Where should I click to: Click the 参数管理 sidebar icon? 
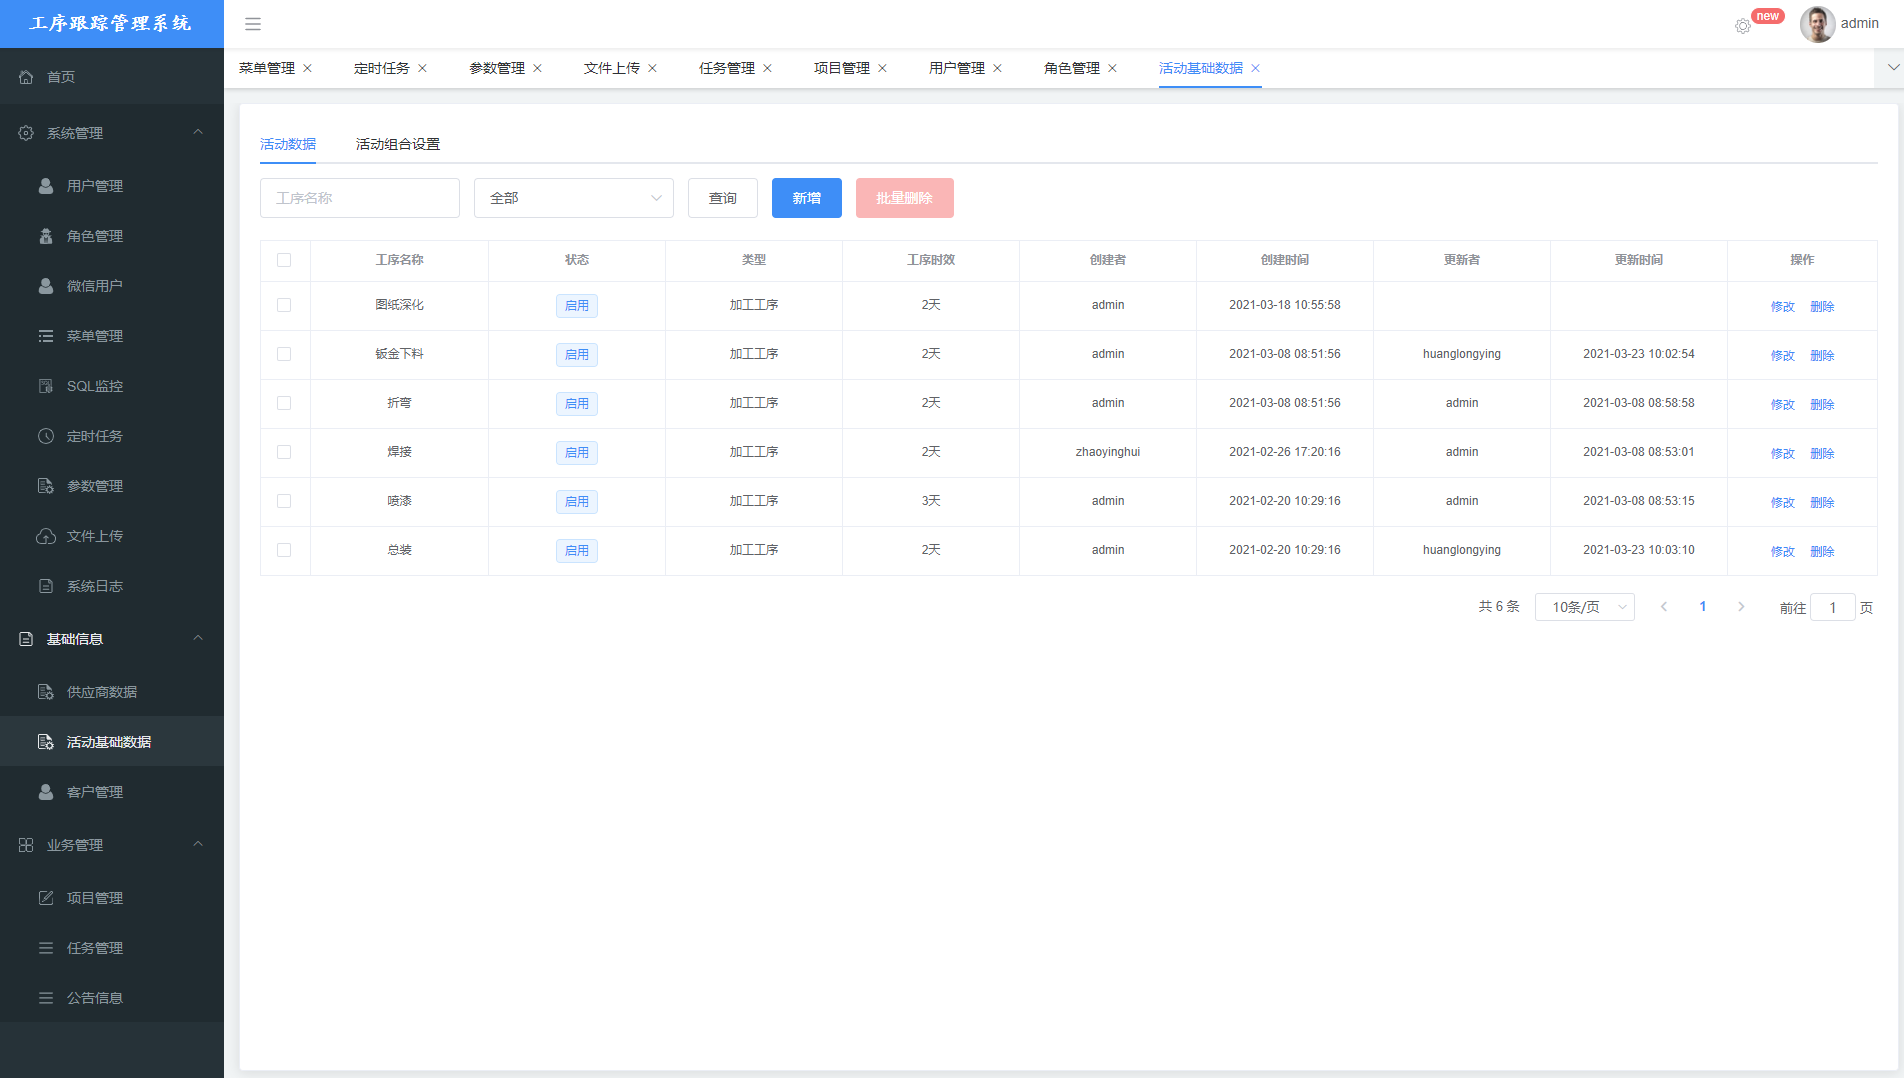click(46, 486)
